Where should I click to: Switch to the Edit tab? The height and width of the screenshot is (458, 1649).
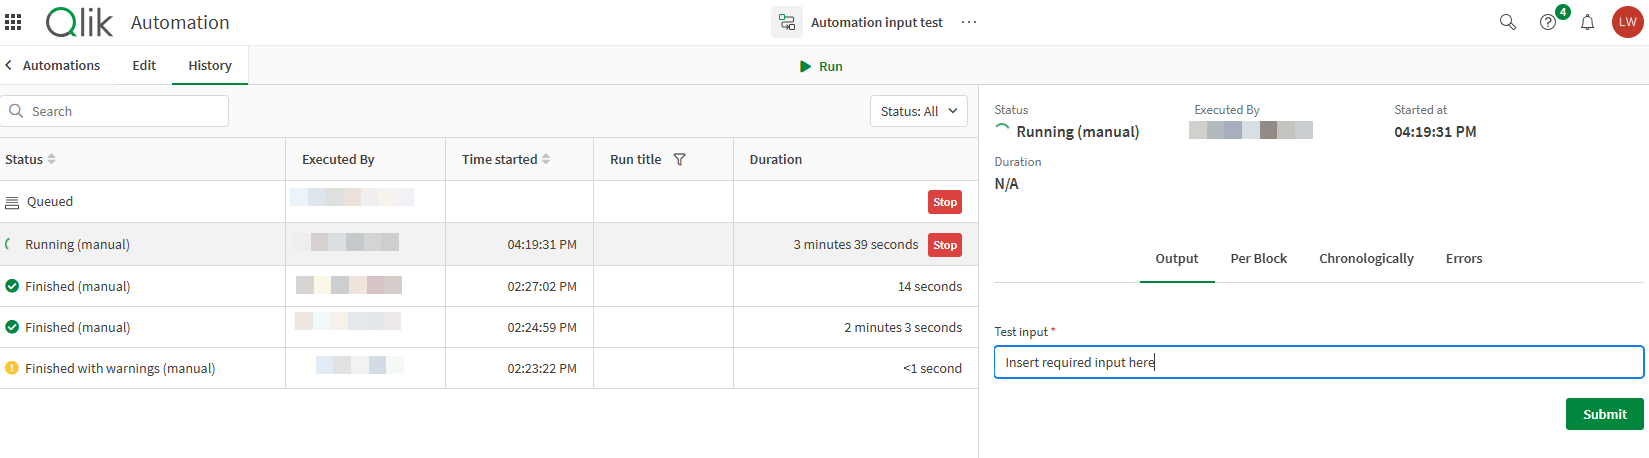(x=144, y=65)
